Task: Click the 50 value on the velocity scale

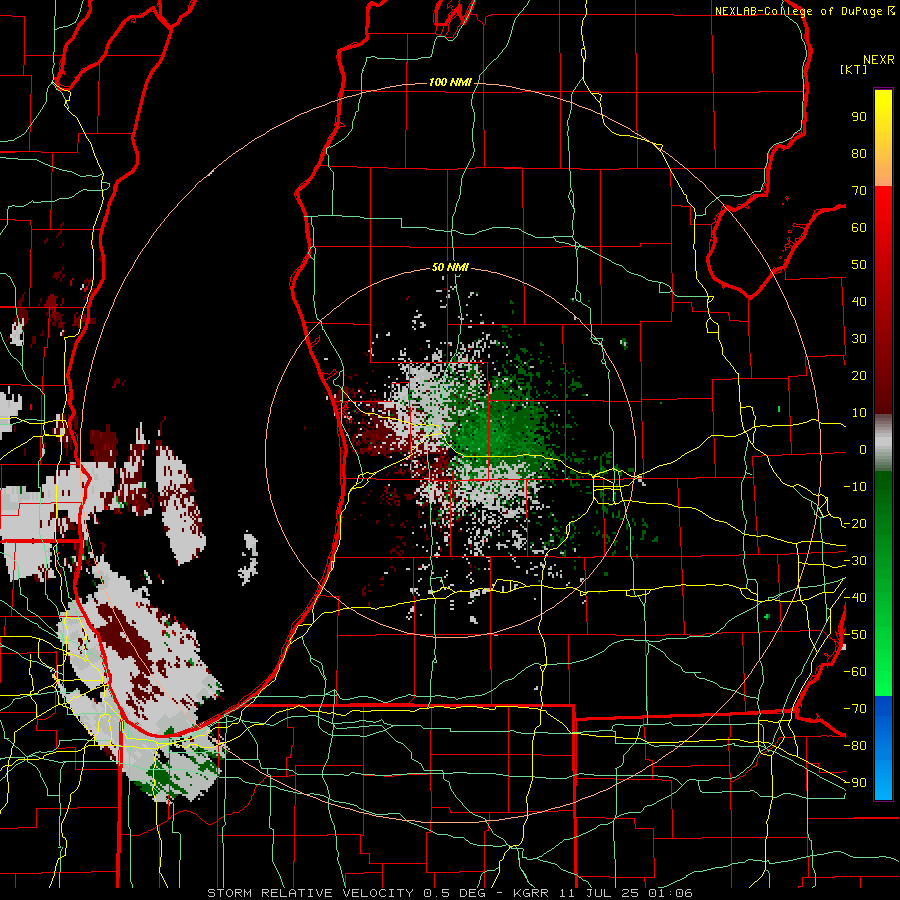Action: pyautogui.click(x=859, y=265)
